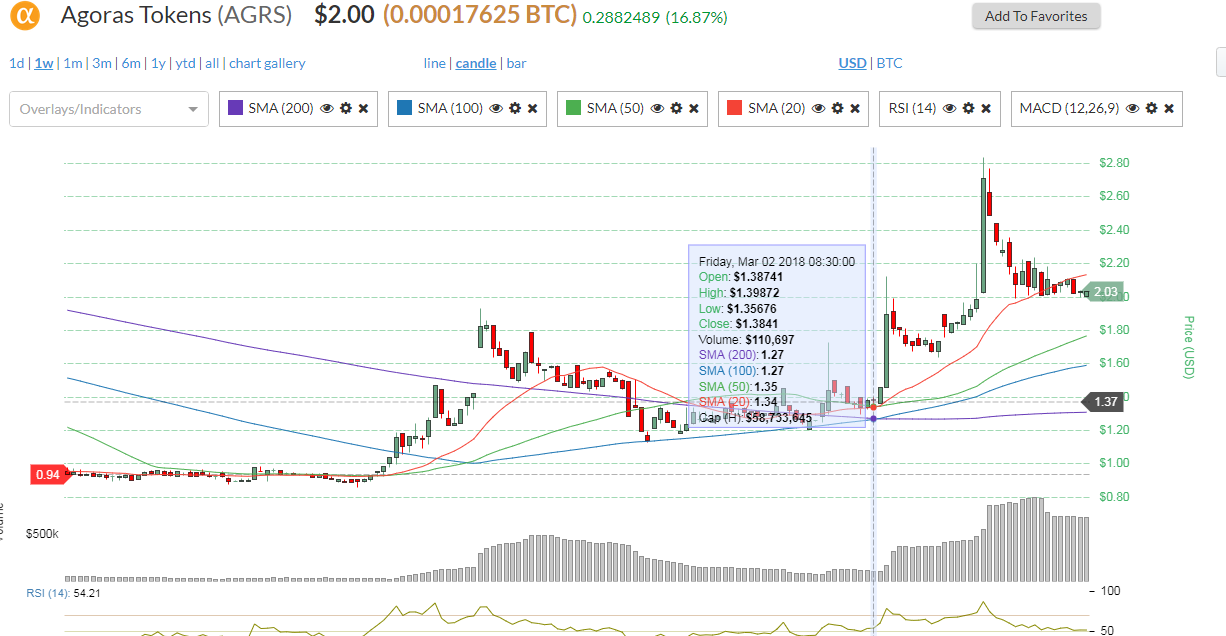Click the 16.87% price change text

point(697,18)
